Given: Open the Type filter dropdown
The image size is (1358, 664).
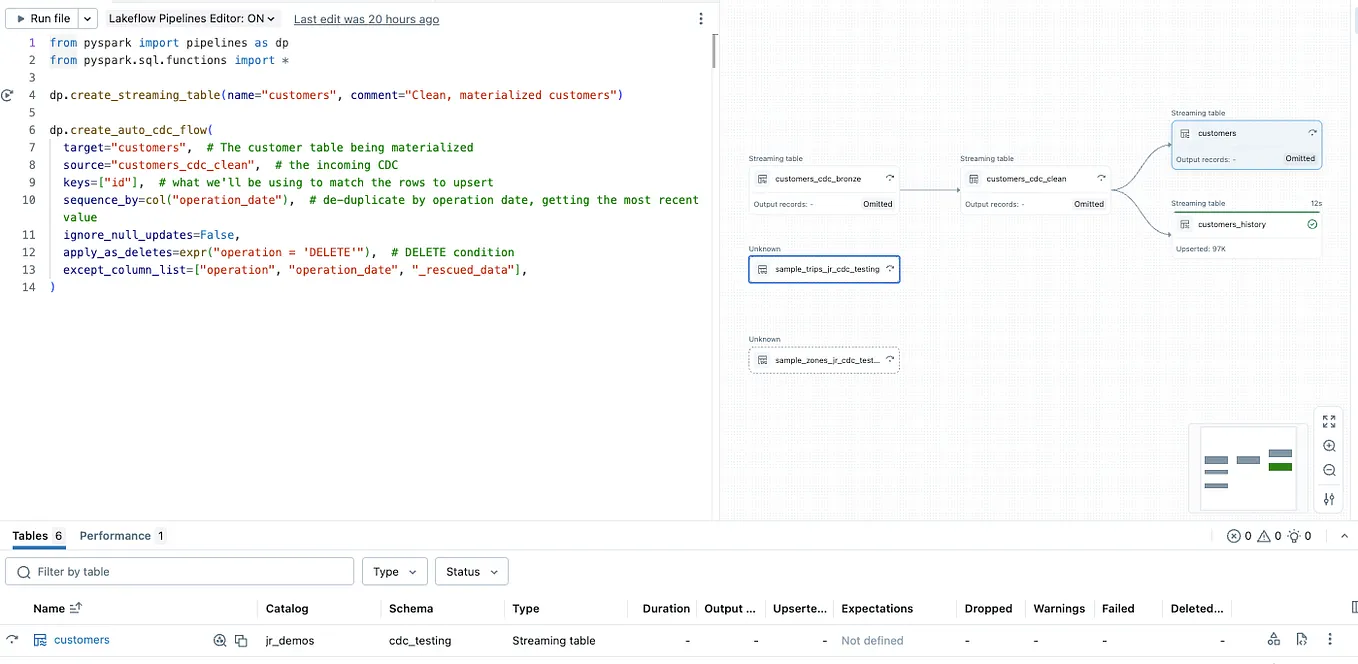Looking at the screenshot, I should coord(394,571).
